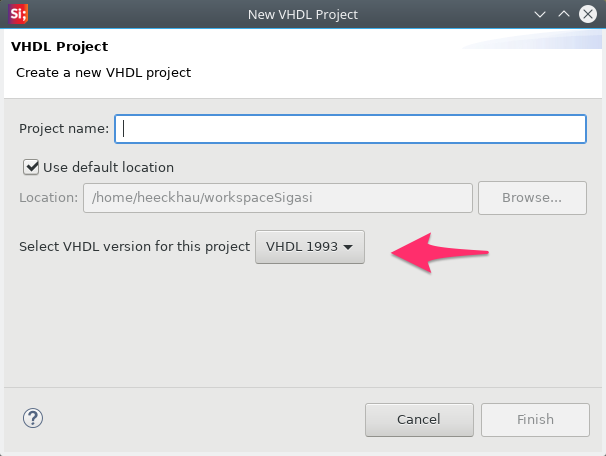Close the New VHDL Project dialog
Viewport: 606px width, 456px height.
pyautogui.click(x=588, y=14)
